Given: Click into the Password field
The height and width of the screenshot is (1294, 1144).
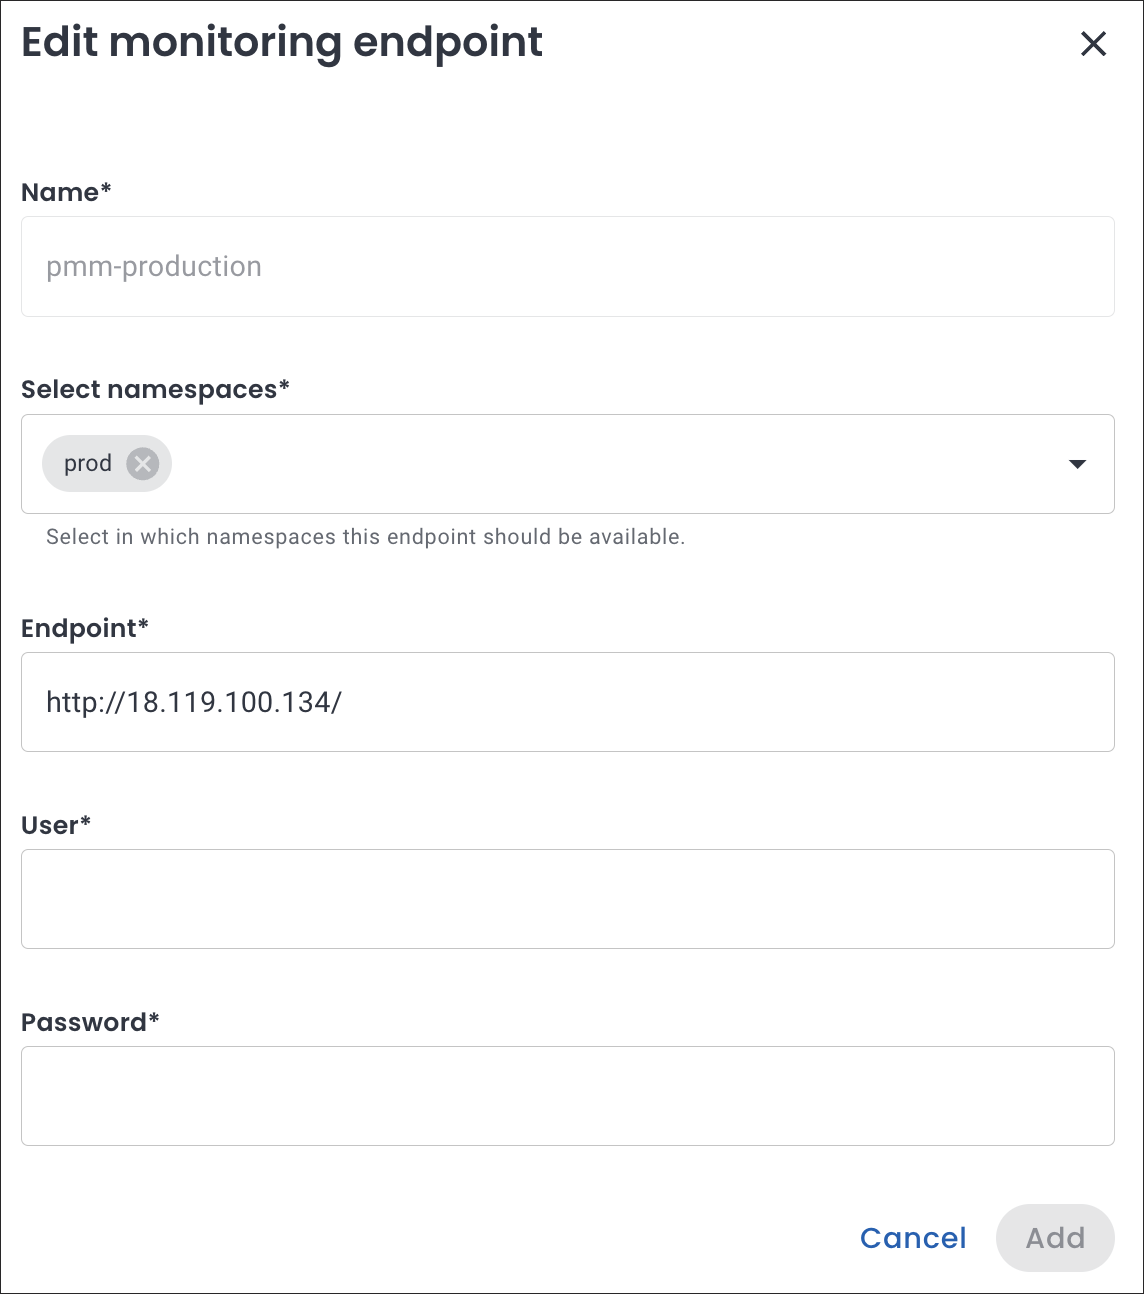Looking at the screenshot, I should pos(568,1096).
